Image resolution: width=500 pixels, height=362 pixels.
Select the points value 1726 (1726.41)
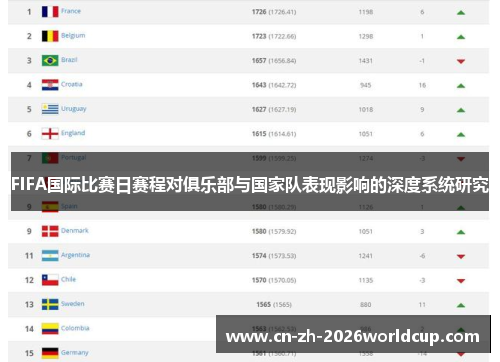[x=274, y=12]
